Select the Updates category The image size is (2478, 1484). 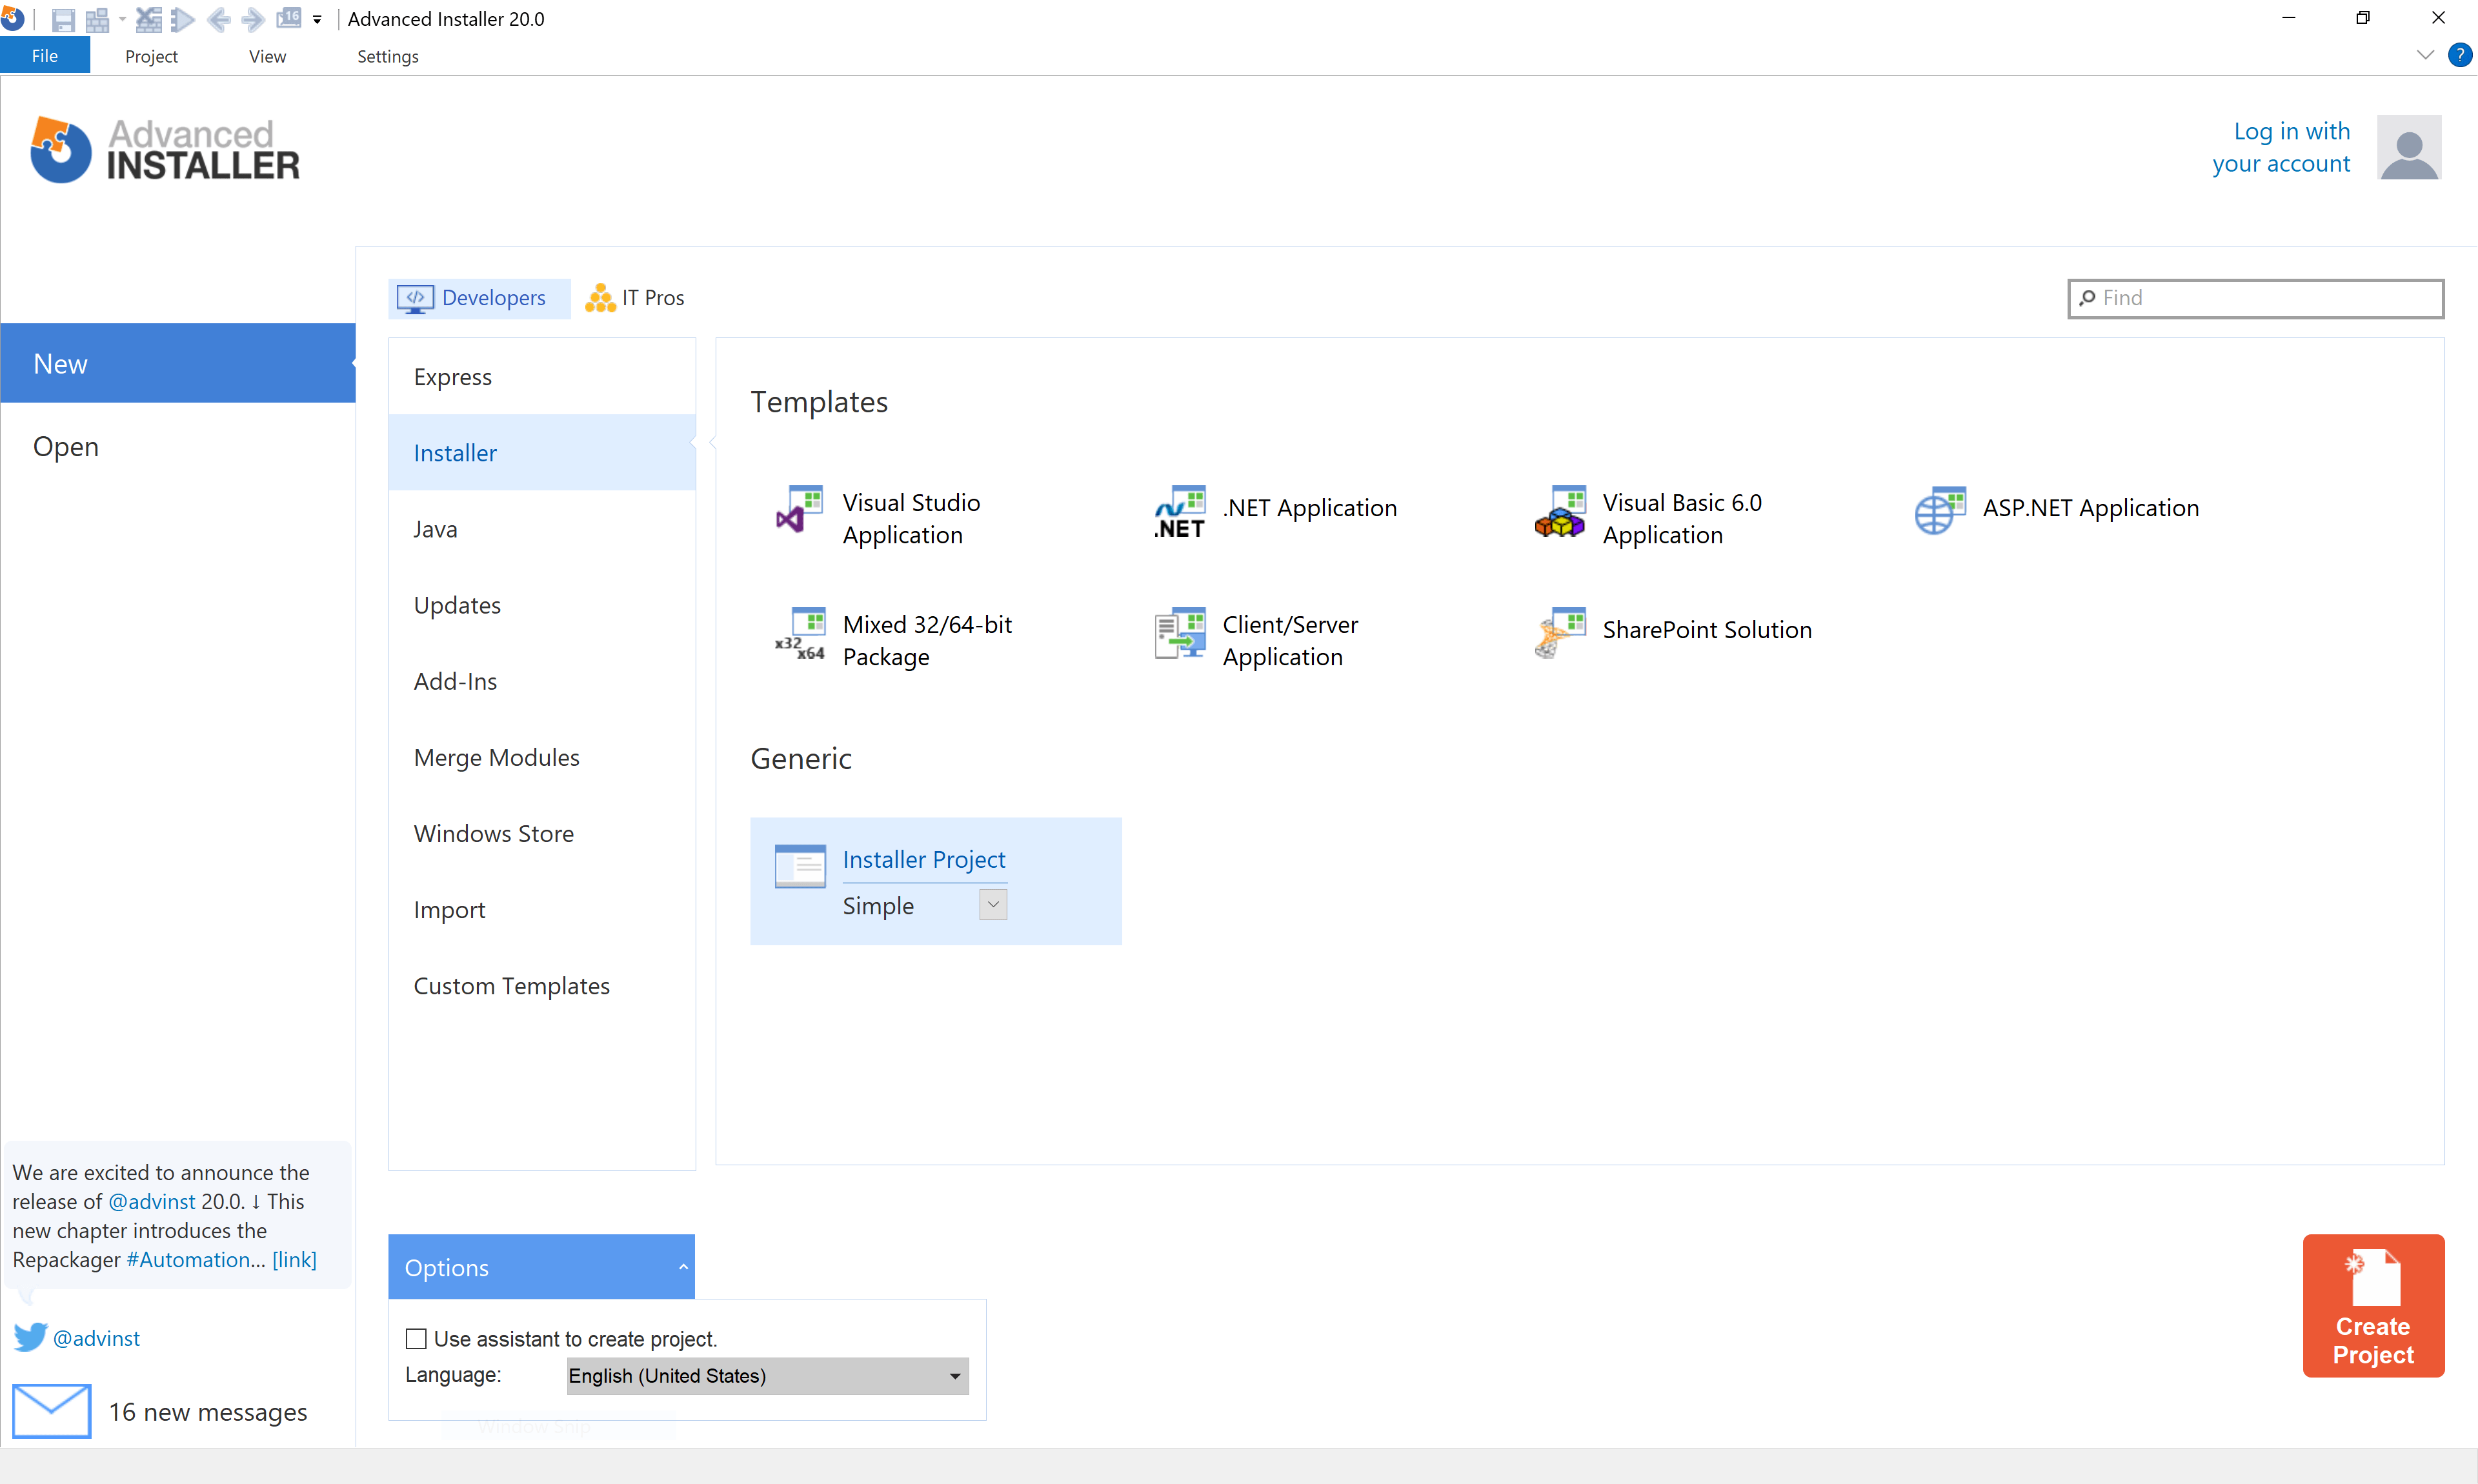click(x=542, y=605)
